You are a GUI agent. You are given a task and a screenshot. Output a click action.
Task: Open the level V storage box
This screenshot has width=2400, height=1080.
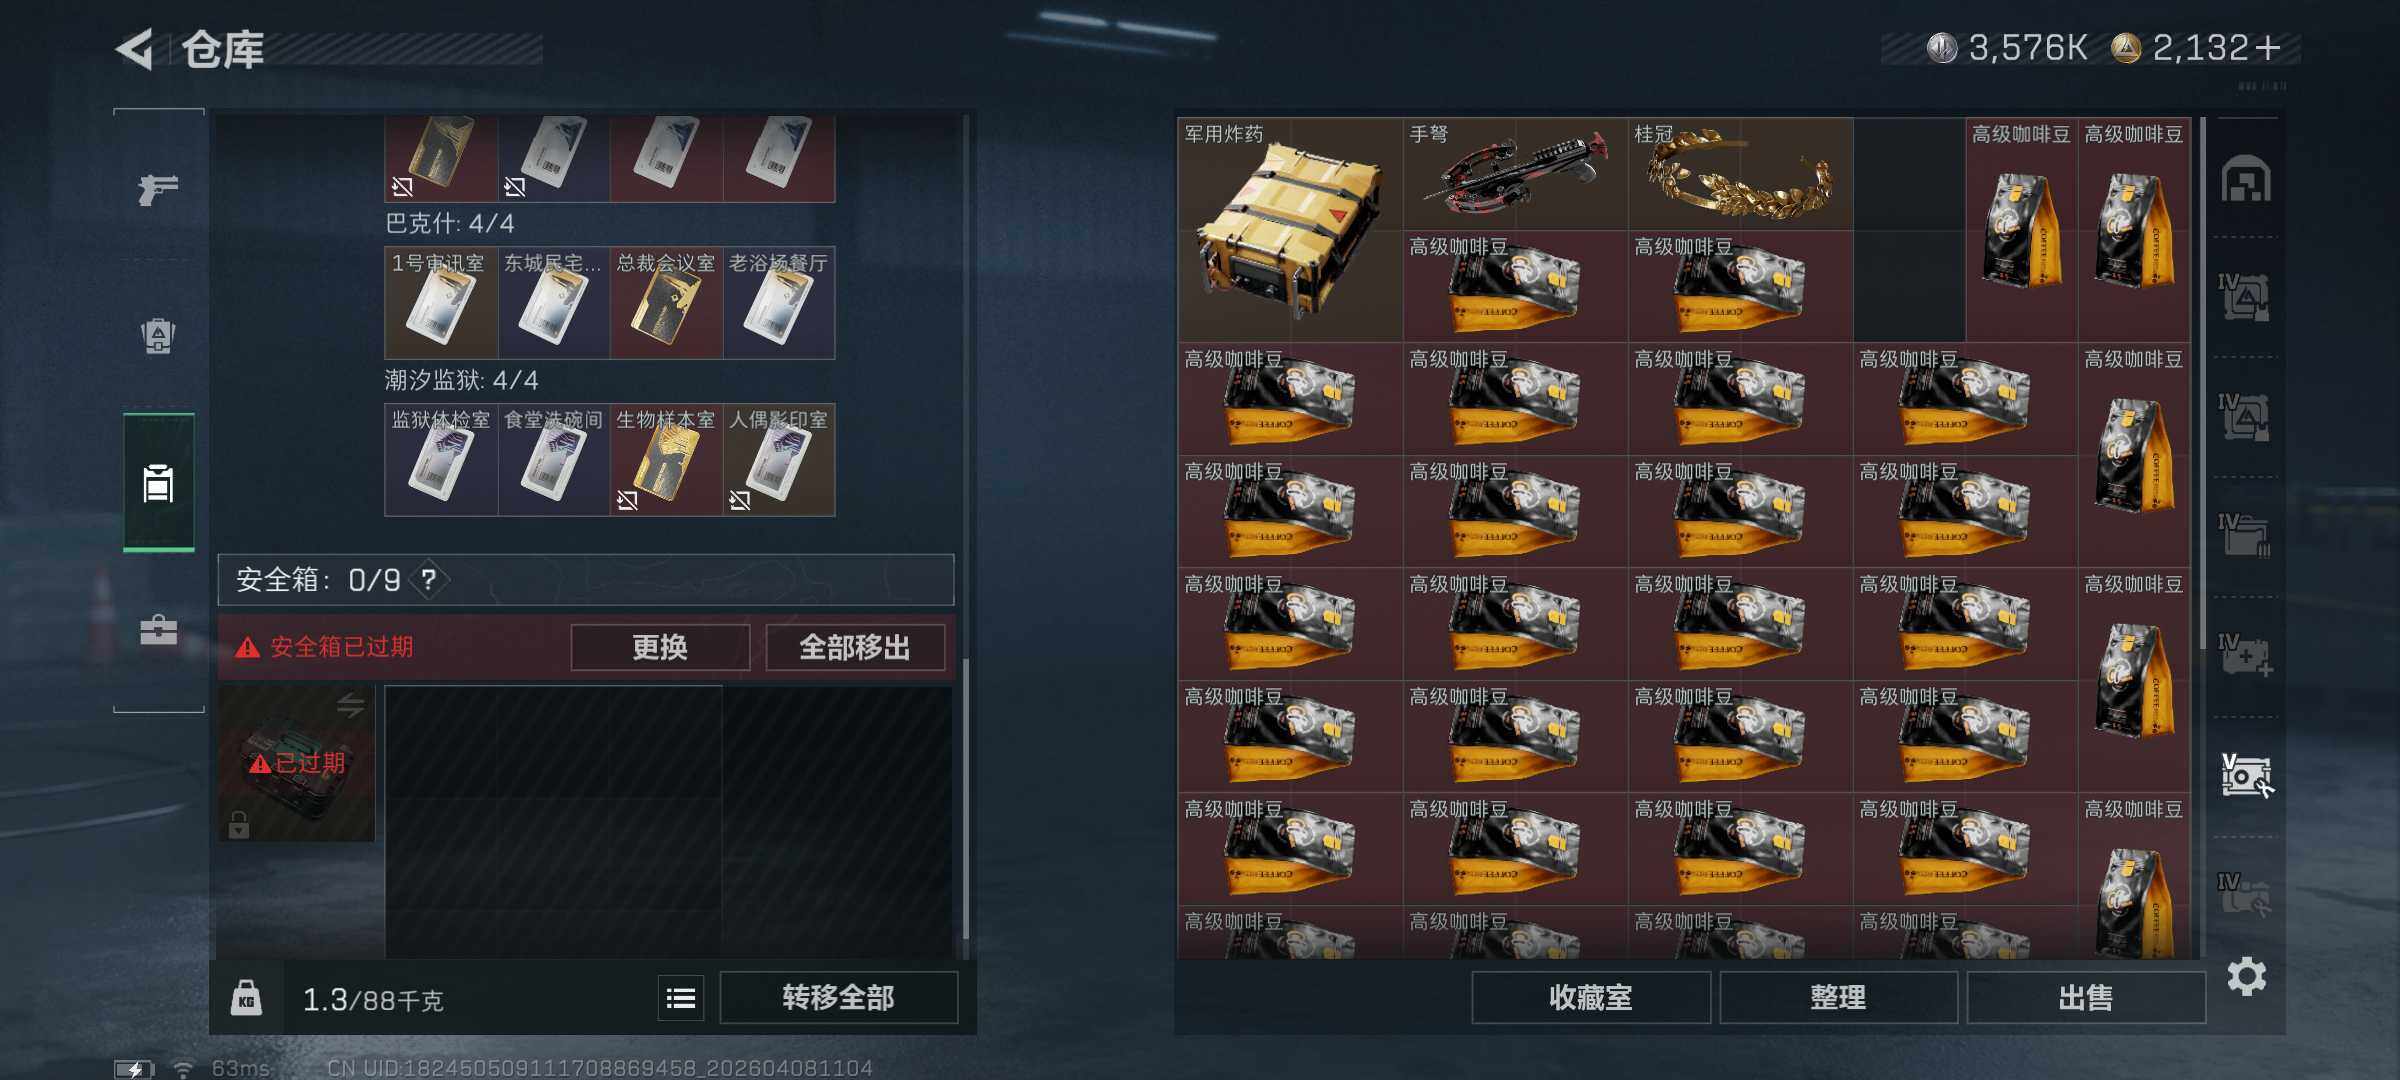tap(2246, 774)
